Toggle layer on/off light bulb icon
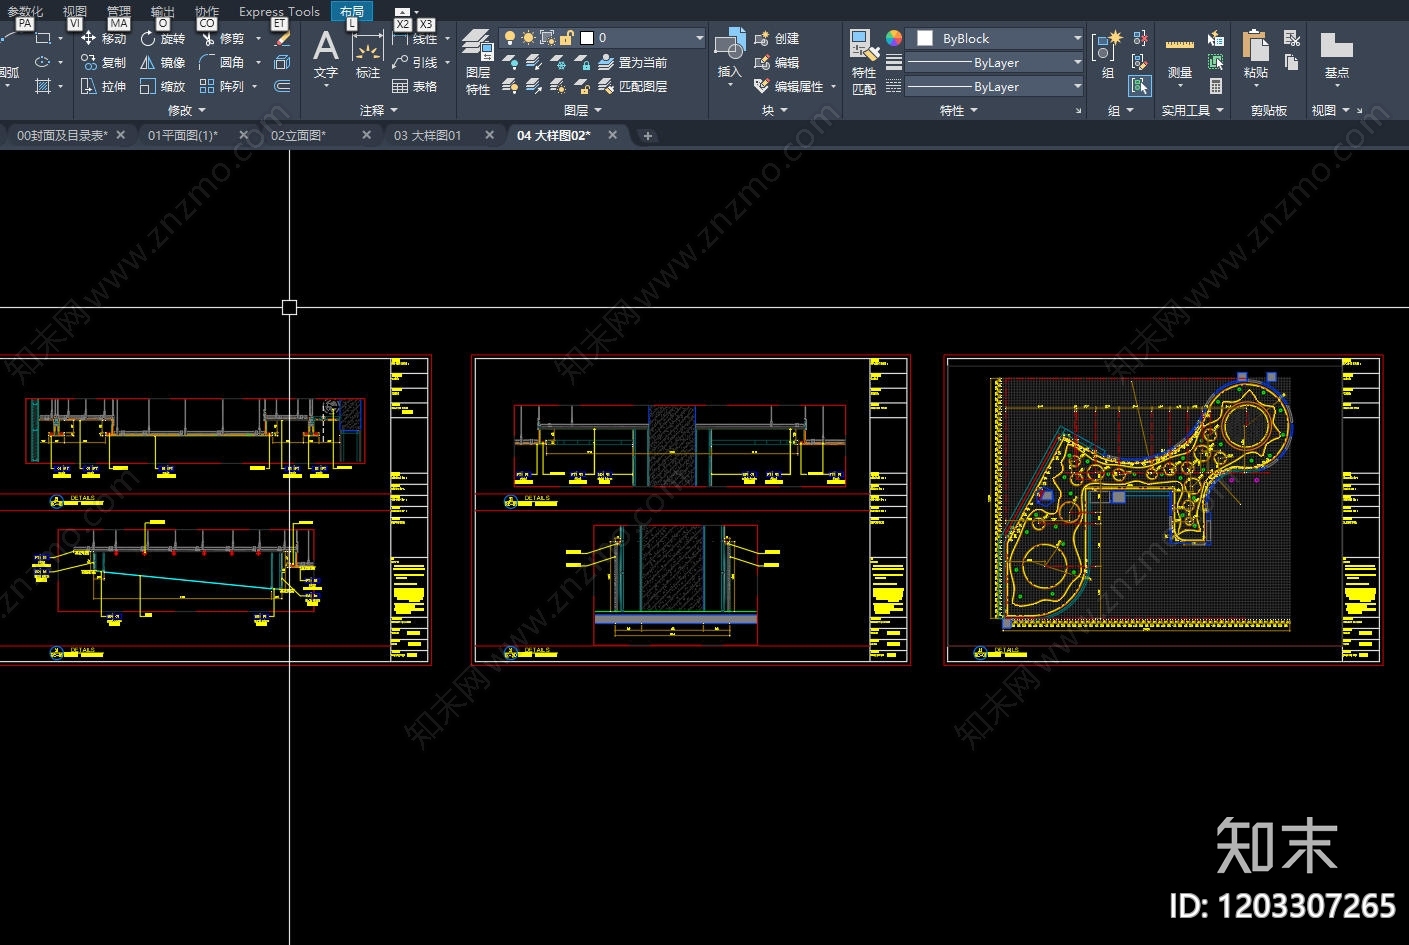This screenshot has width=1409, height=945. point(510,38)
